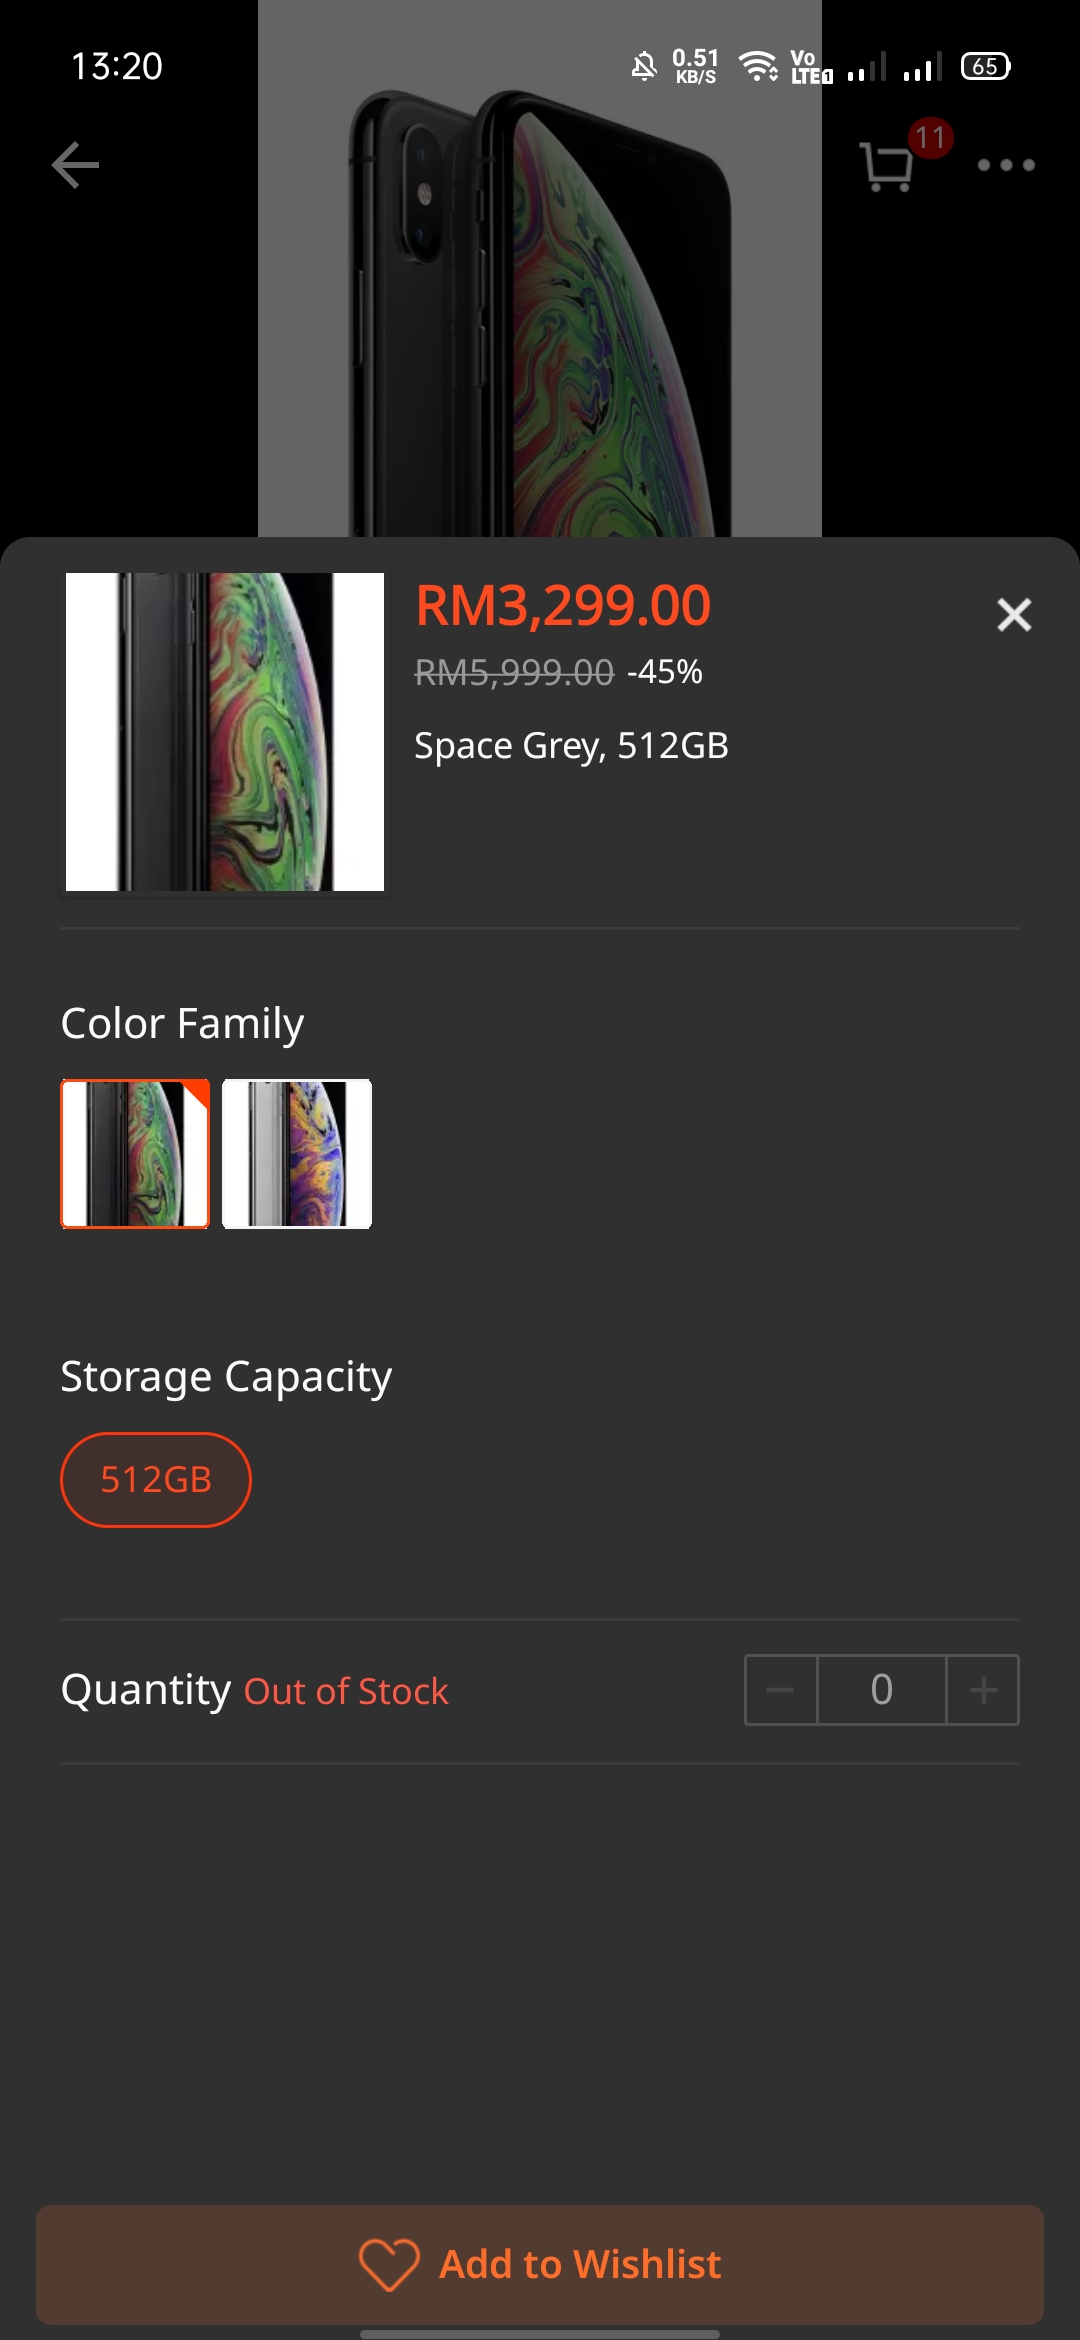Open the shopping cart icon
Screen dimensions: 1080x2340
[887, 166]
